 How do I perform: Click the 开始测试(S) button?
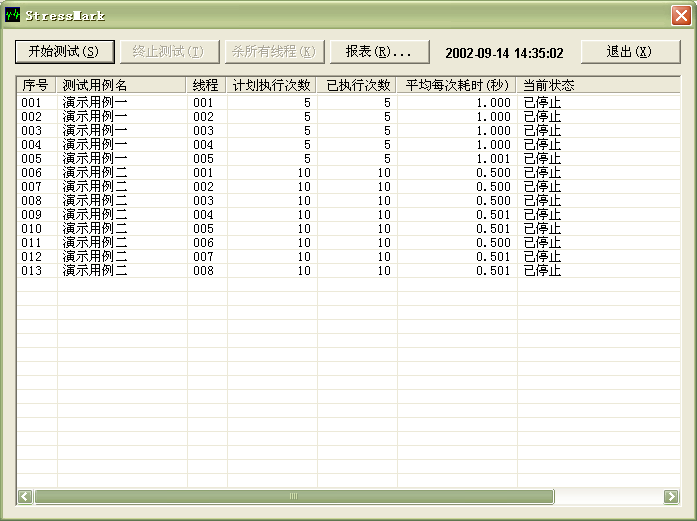tap(65, 52)
